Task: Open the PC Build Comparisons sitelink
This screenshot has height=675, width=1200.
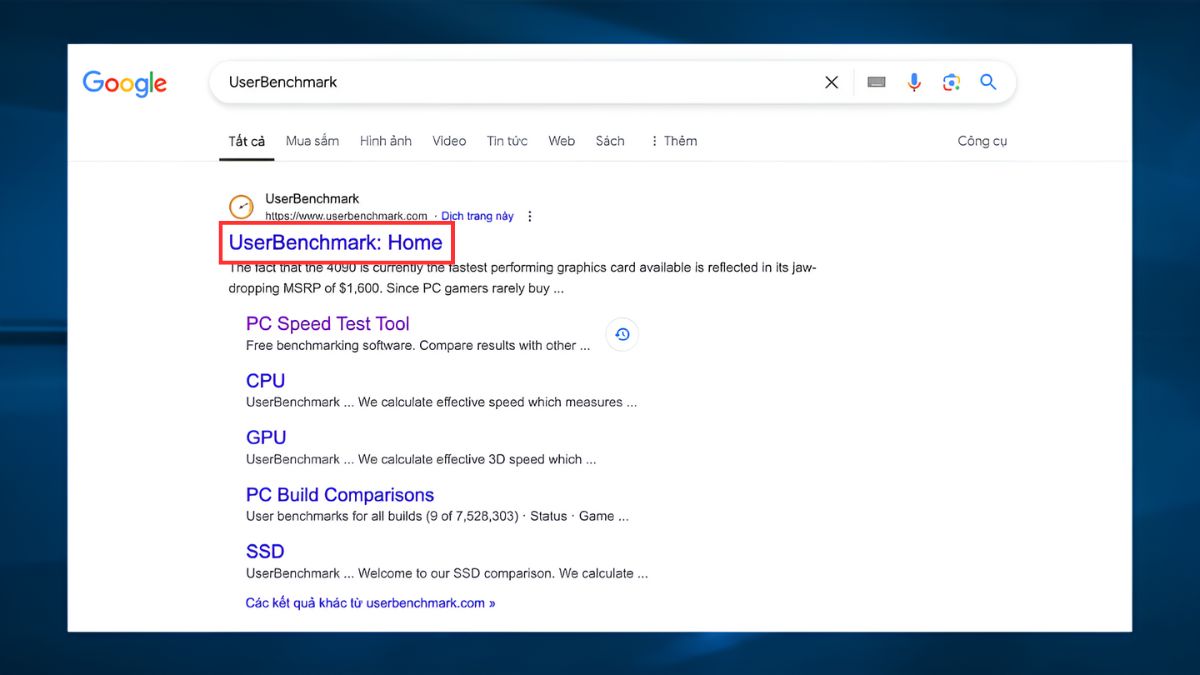Action: pyautogui.click(x=340, y=495)
